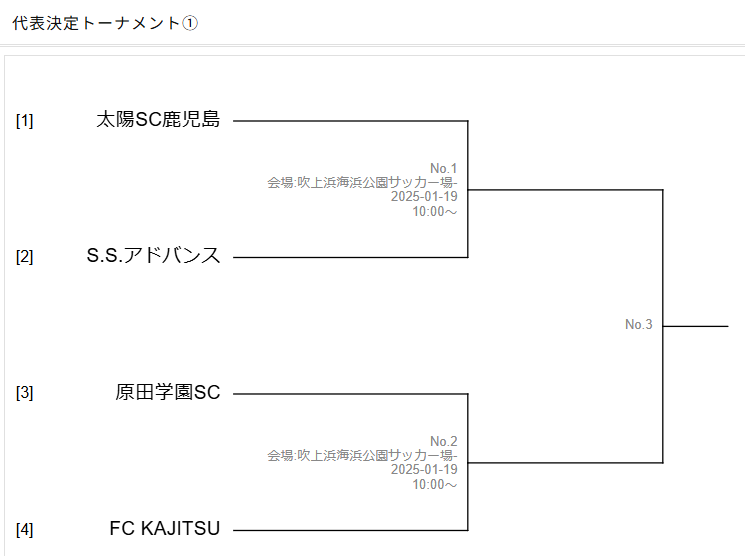Click the winner line right of No.3
The height and width of the screenshot is (556, 745).
[x=696, y=326]
